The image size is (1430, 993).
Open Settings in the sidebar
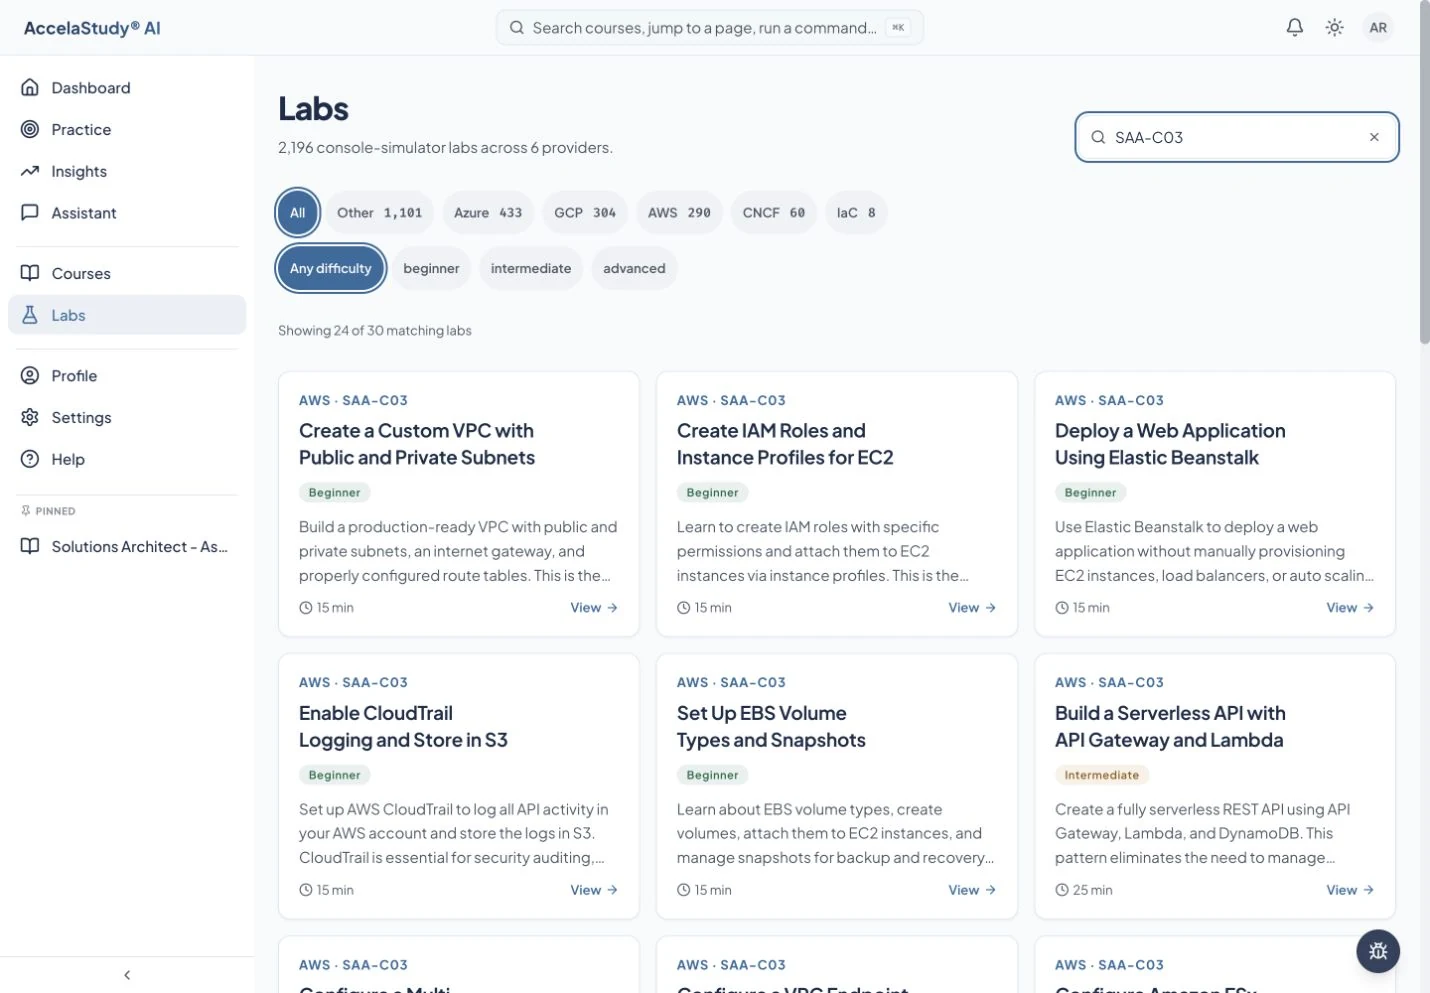[127, 418]
